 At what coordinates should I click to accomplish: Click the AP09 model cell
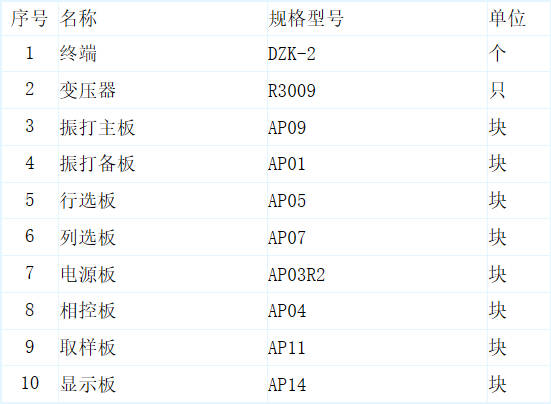click(377, 127)
